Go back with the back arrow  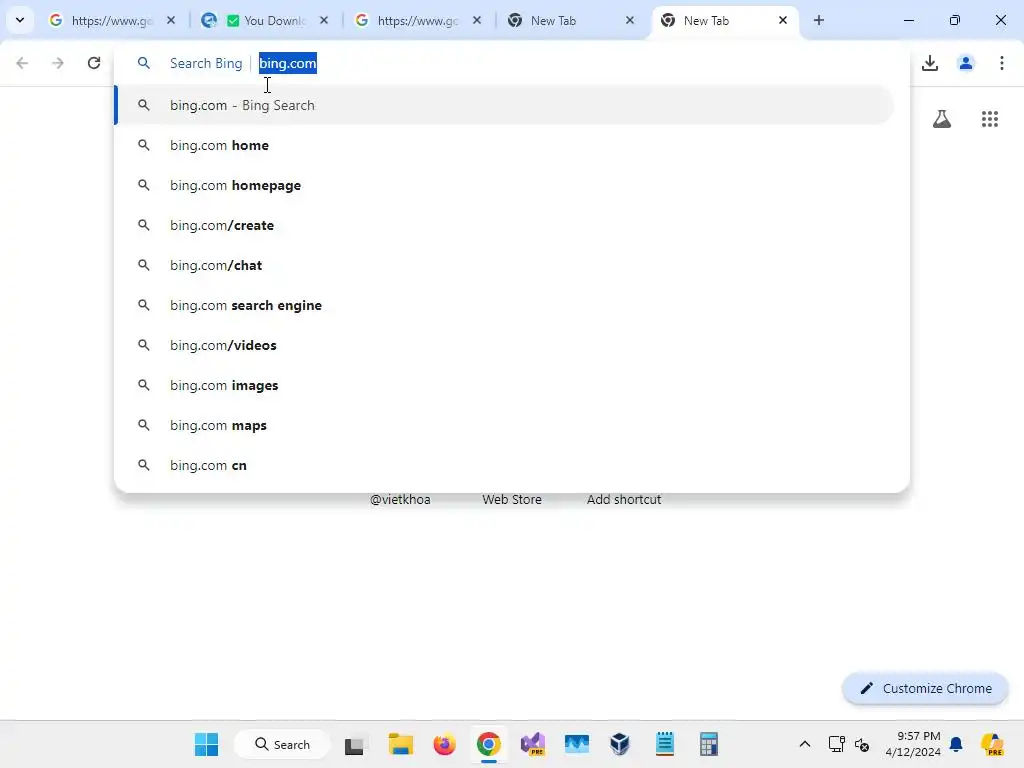[22, 63]
